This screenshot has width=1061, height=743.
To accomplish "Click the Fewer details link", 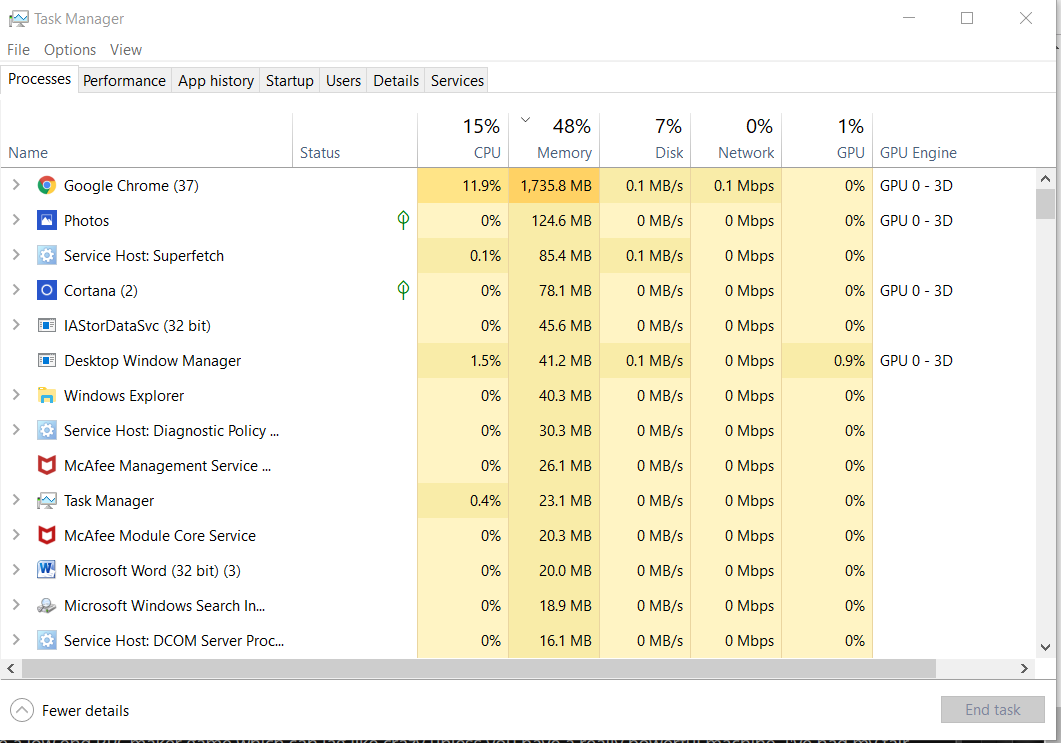I will 85,711.
